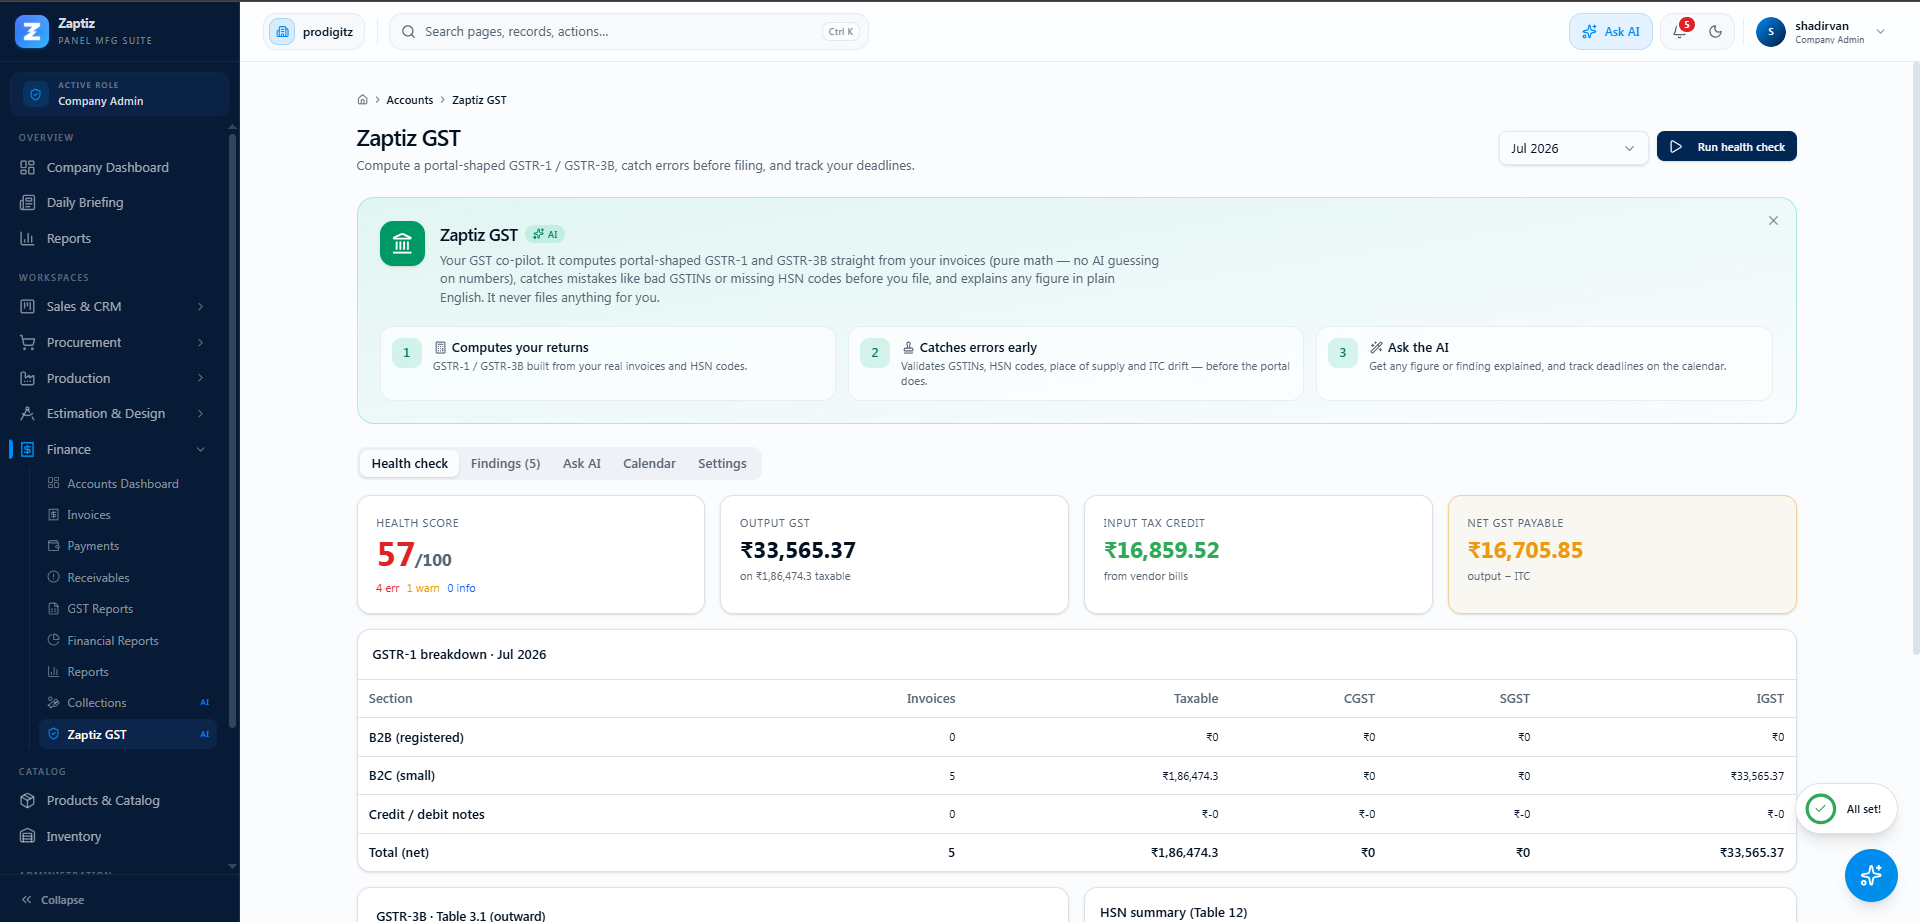The height and width of the screenshot is (922, 1920).
Task: Collapse the sidebar
Action: 53,900
